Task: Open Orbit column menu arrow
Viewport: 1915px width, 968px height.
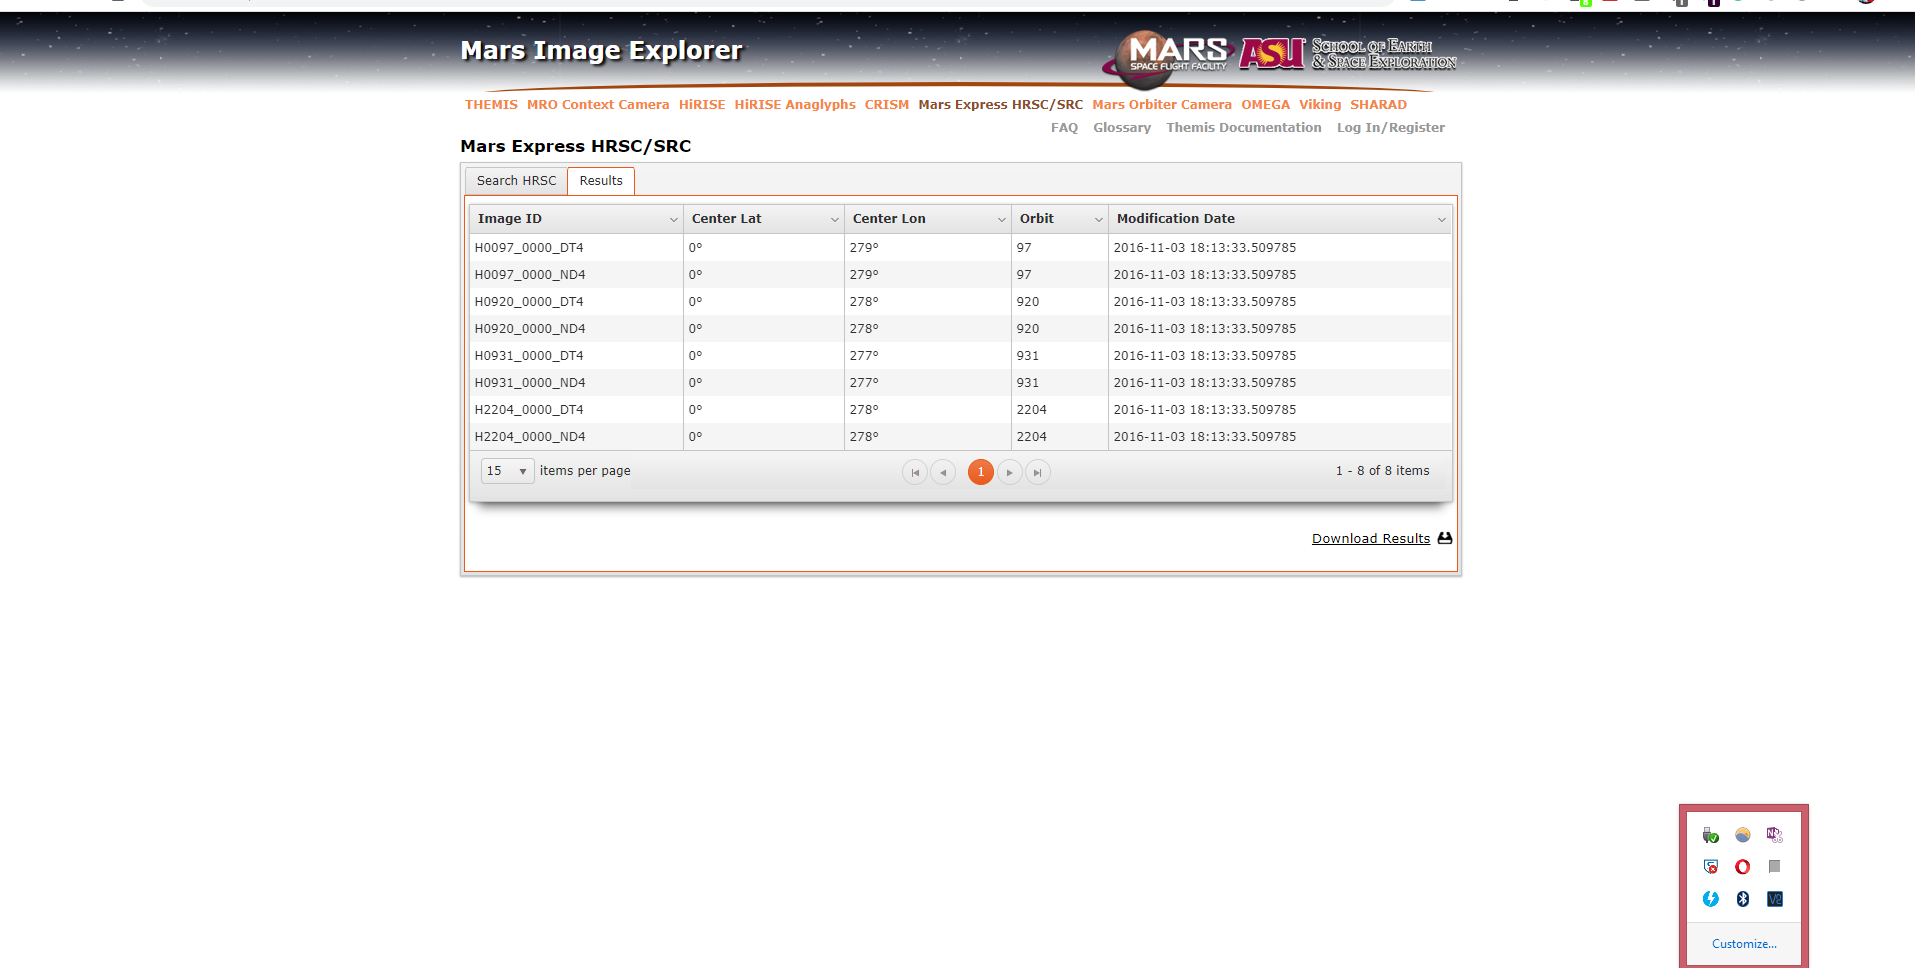Action: pos(1098,219)
